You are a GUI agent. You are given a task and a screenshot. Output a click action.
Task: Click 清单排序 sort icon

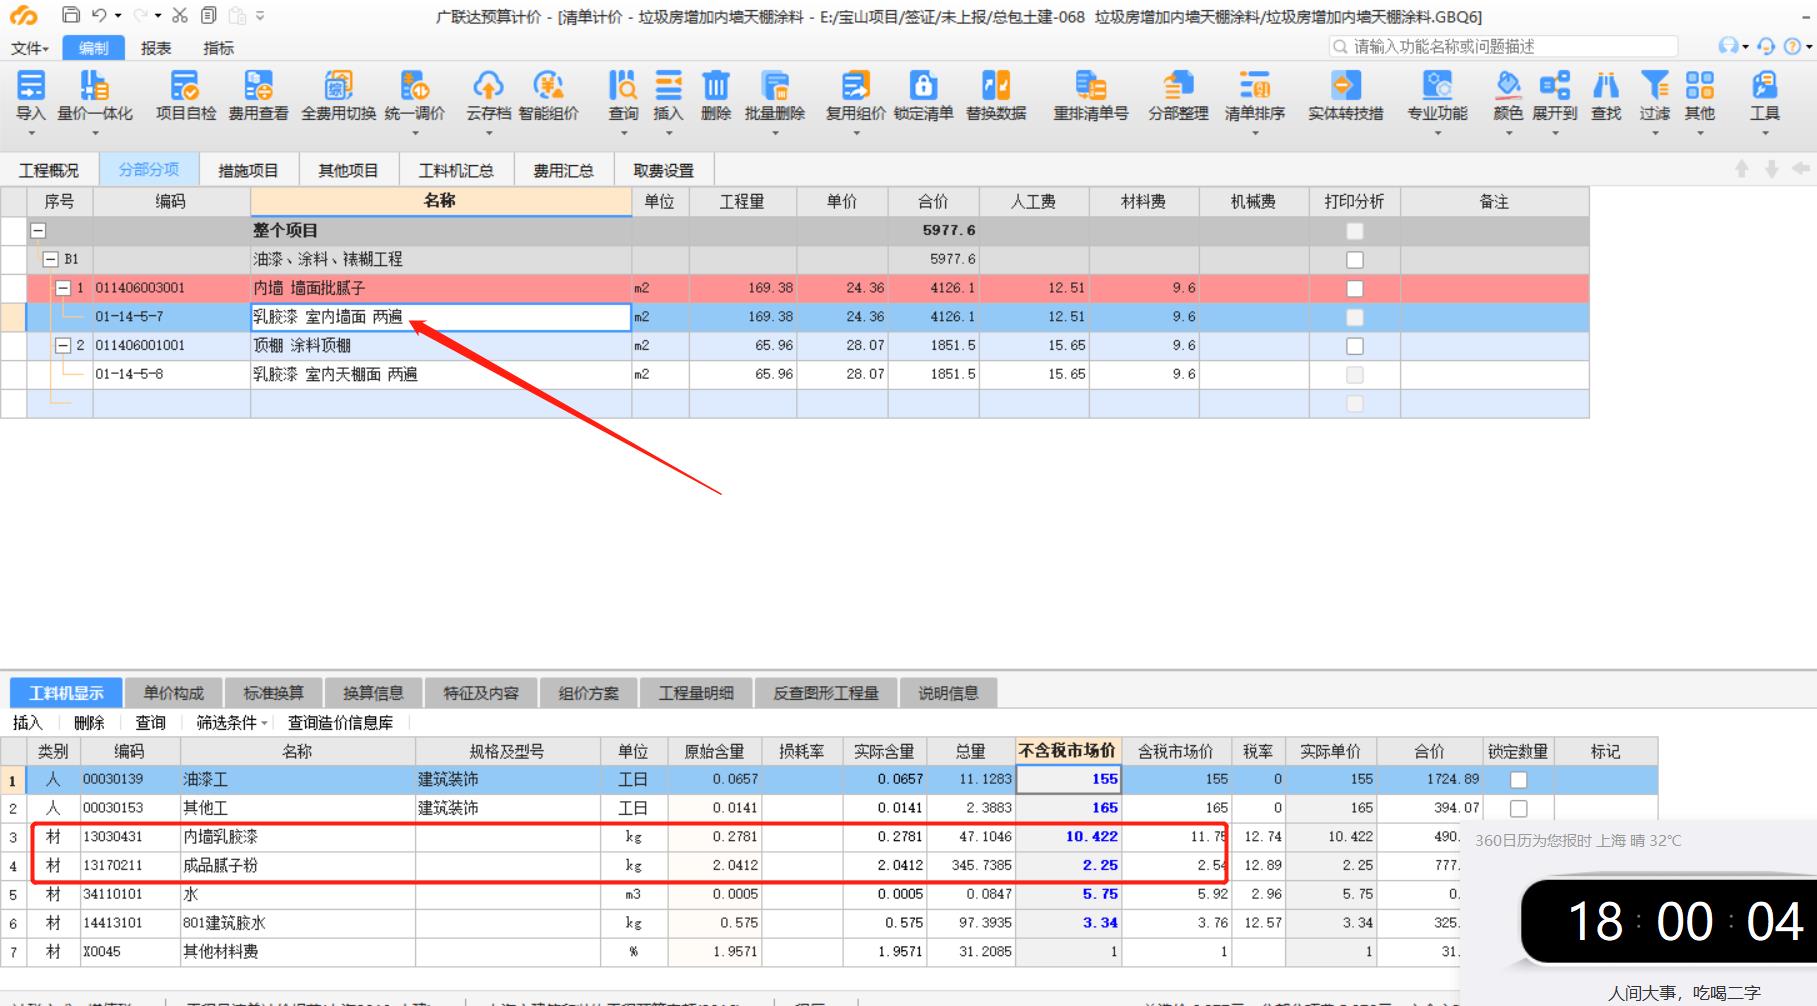tap(1254, 86)
